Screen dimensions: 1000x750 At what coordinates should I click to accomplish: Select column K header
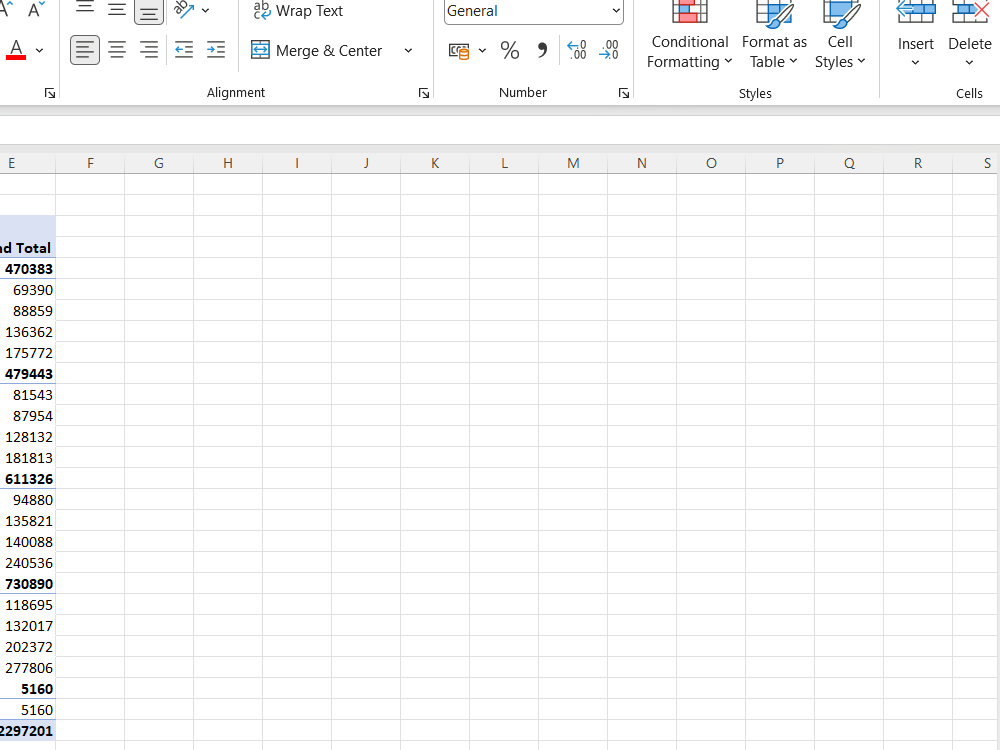coord(435,163)
